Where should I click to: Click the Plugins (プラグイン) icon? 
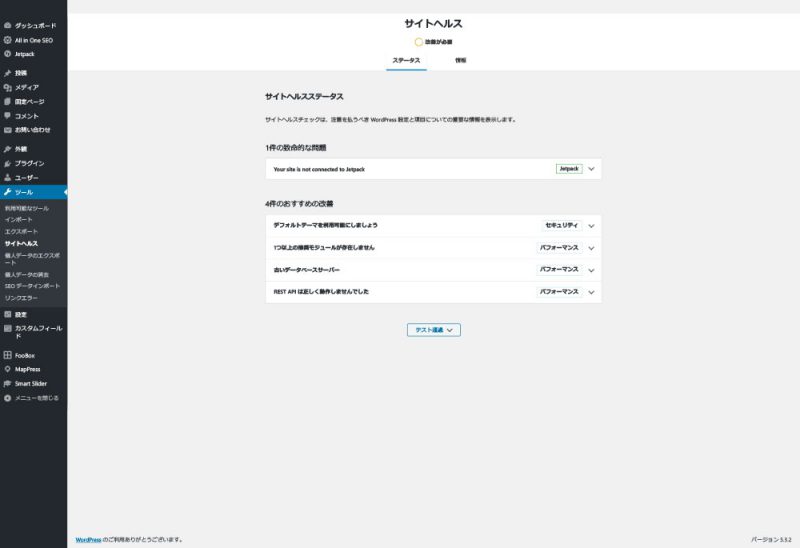tap(8, 163)
